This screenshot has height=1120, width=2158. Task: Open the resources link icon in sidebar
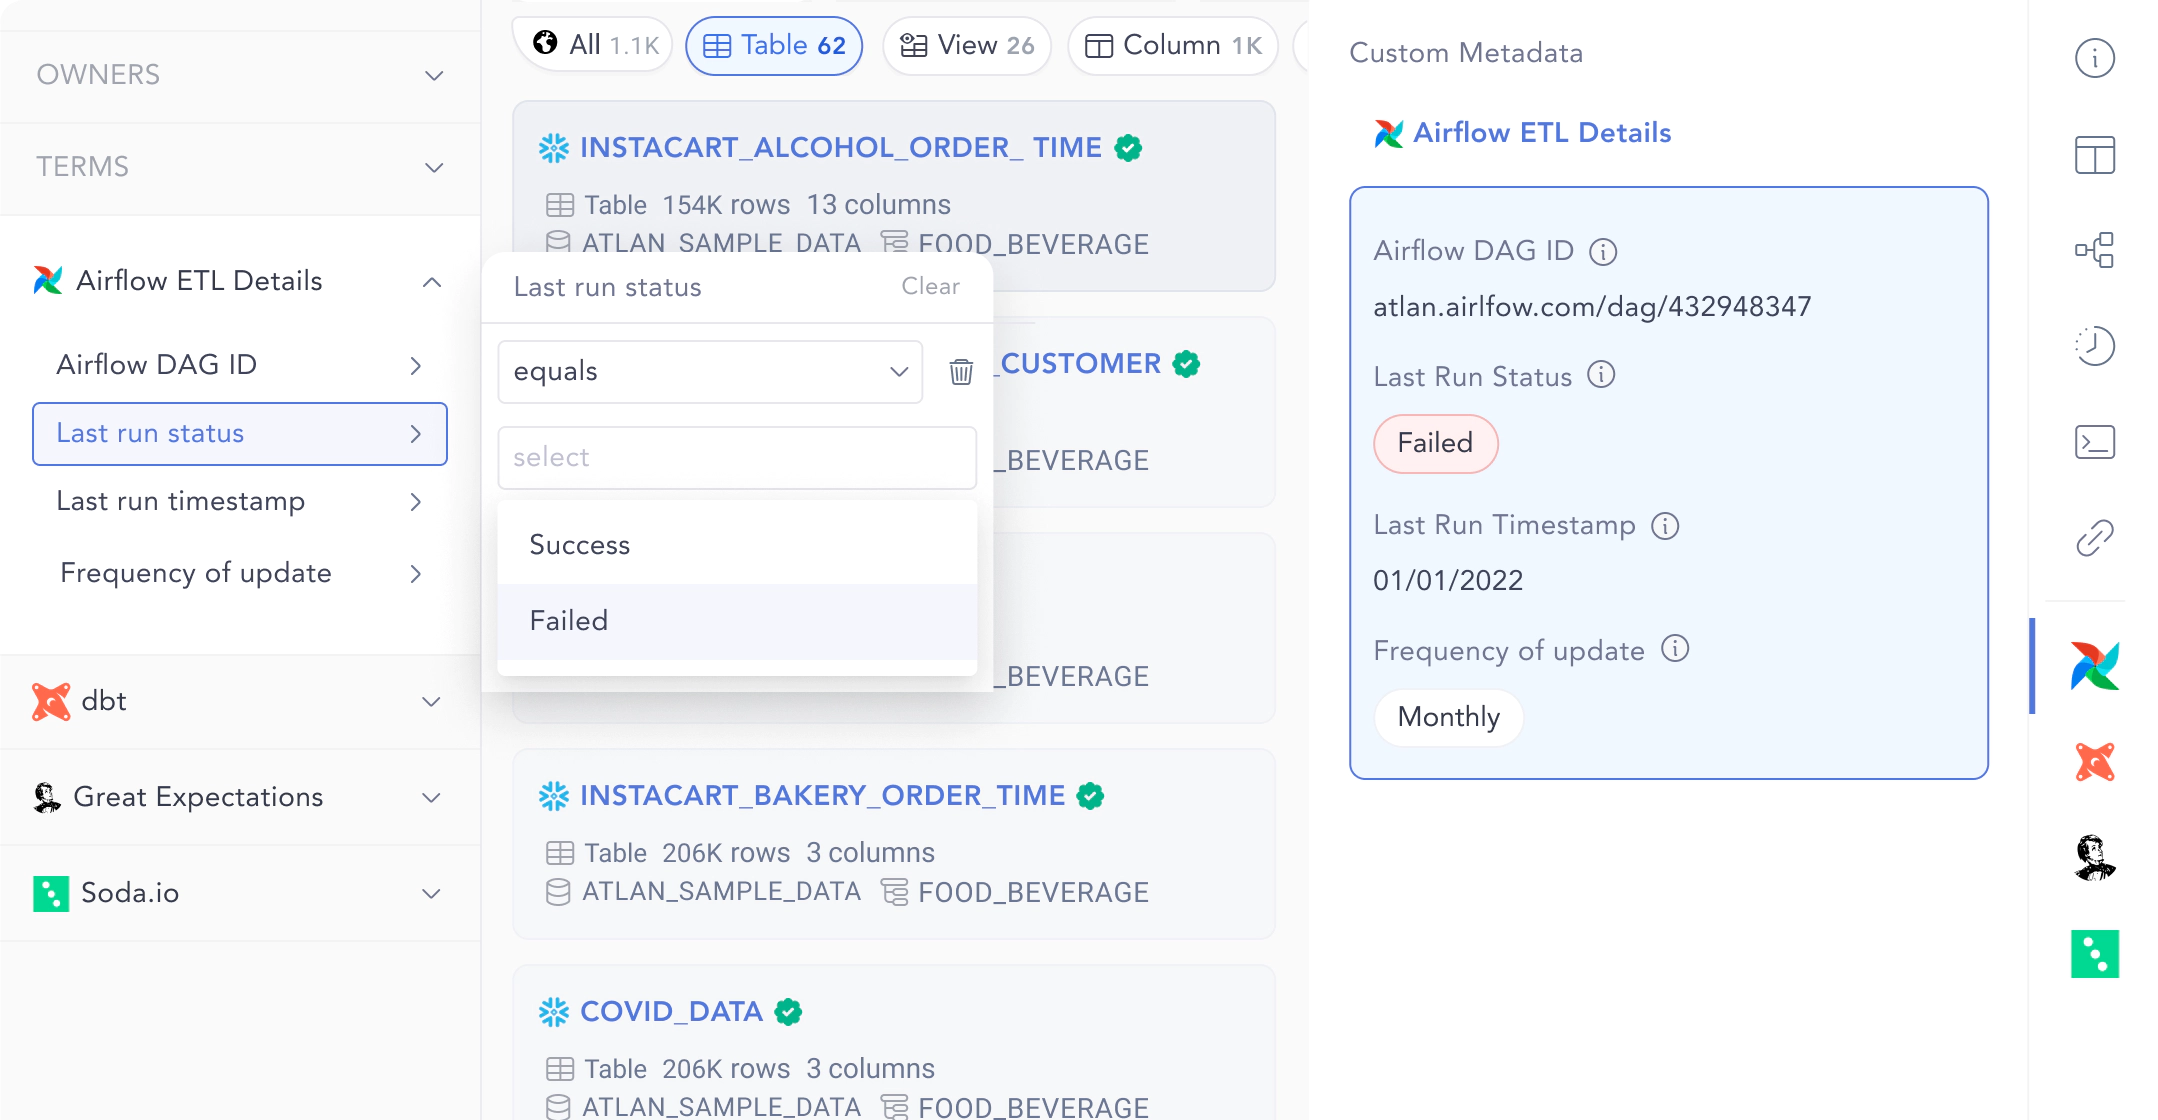coord(2094,538)
